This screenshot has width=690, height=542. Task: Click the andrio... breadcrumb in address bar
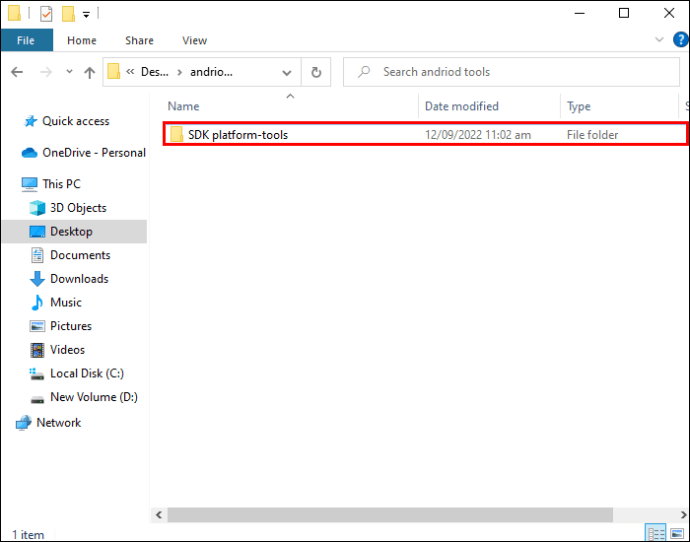[x=211, y=72]
